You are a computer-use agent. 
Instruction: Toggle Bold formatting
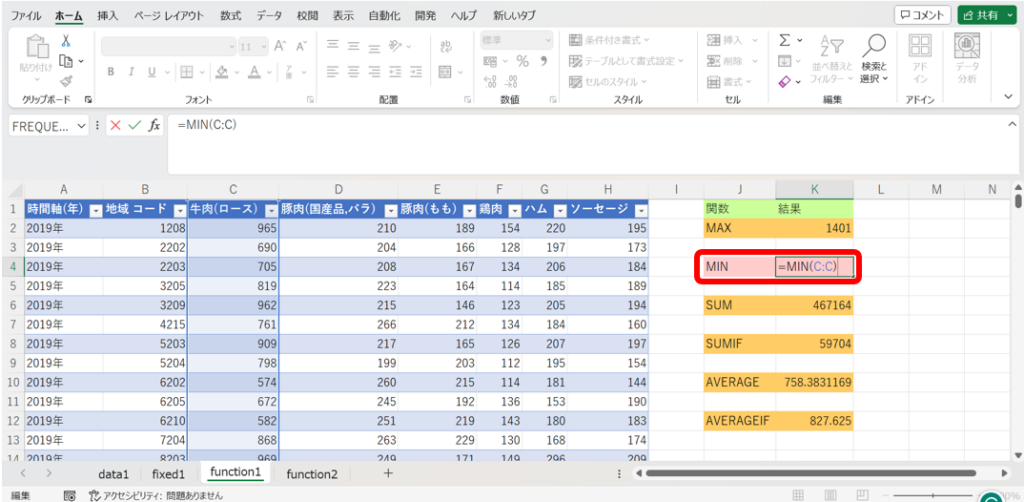(111, 71)
